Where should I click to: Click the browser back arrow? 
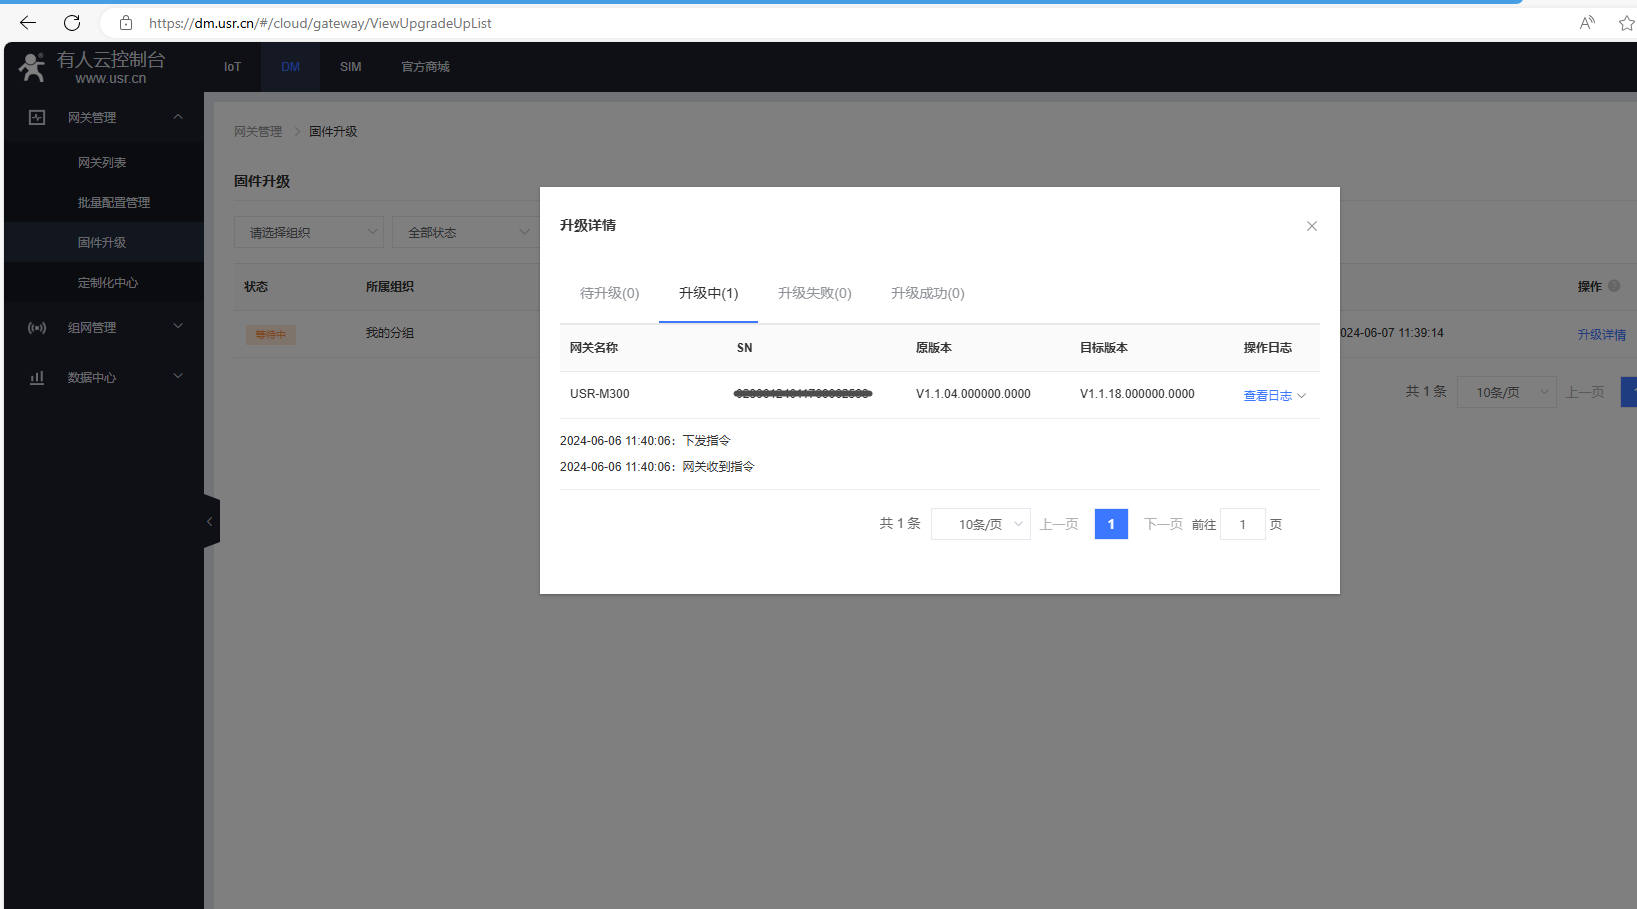pos(28,23)
